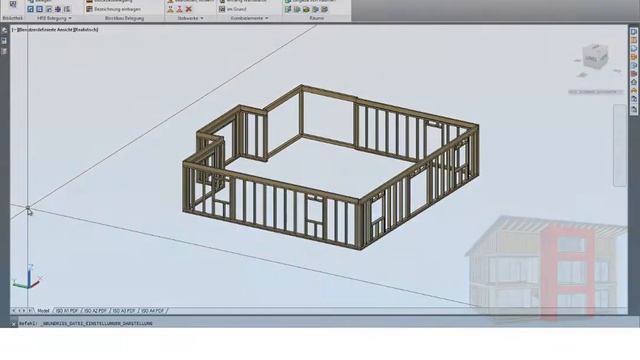The image size is (640, 360).
Task: Open the [-] viewport controls menu
Action: (14, 29)
